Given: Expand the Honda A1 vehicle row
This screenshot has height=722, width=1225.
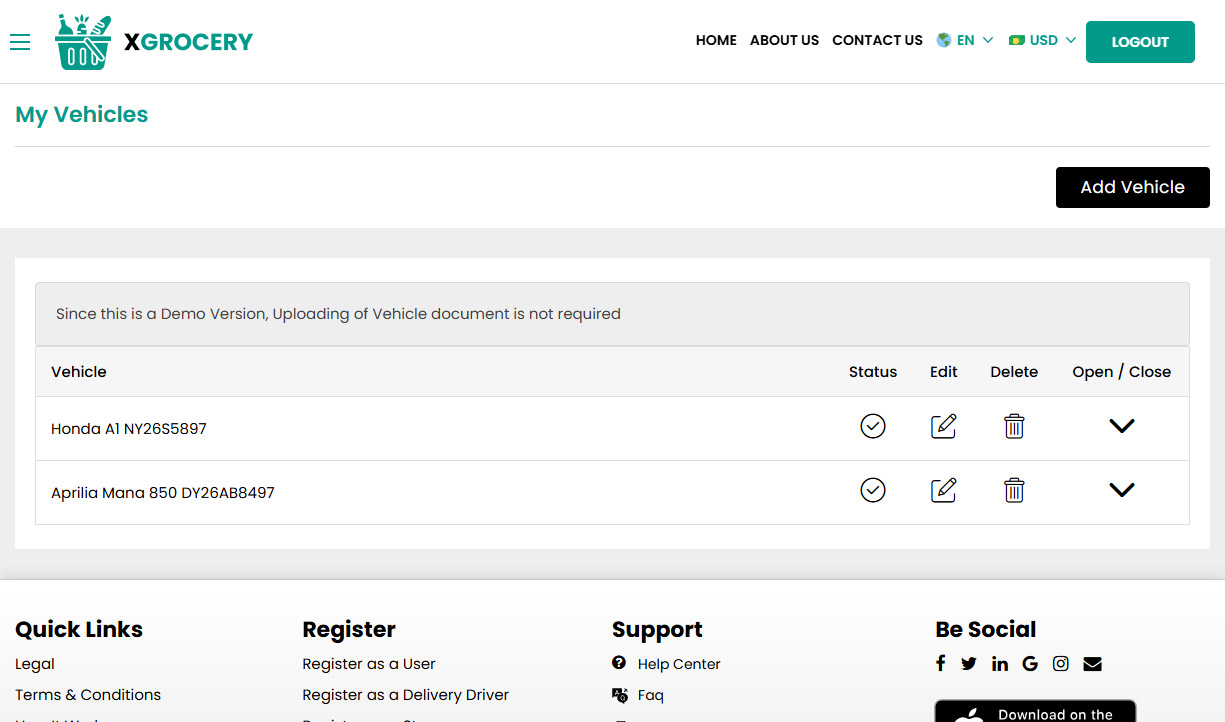Looking at the screenshot, I should click(1122, 426).
